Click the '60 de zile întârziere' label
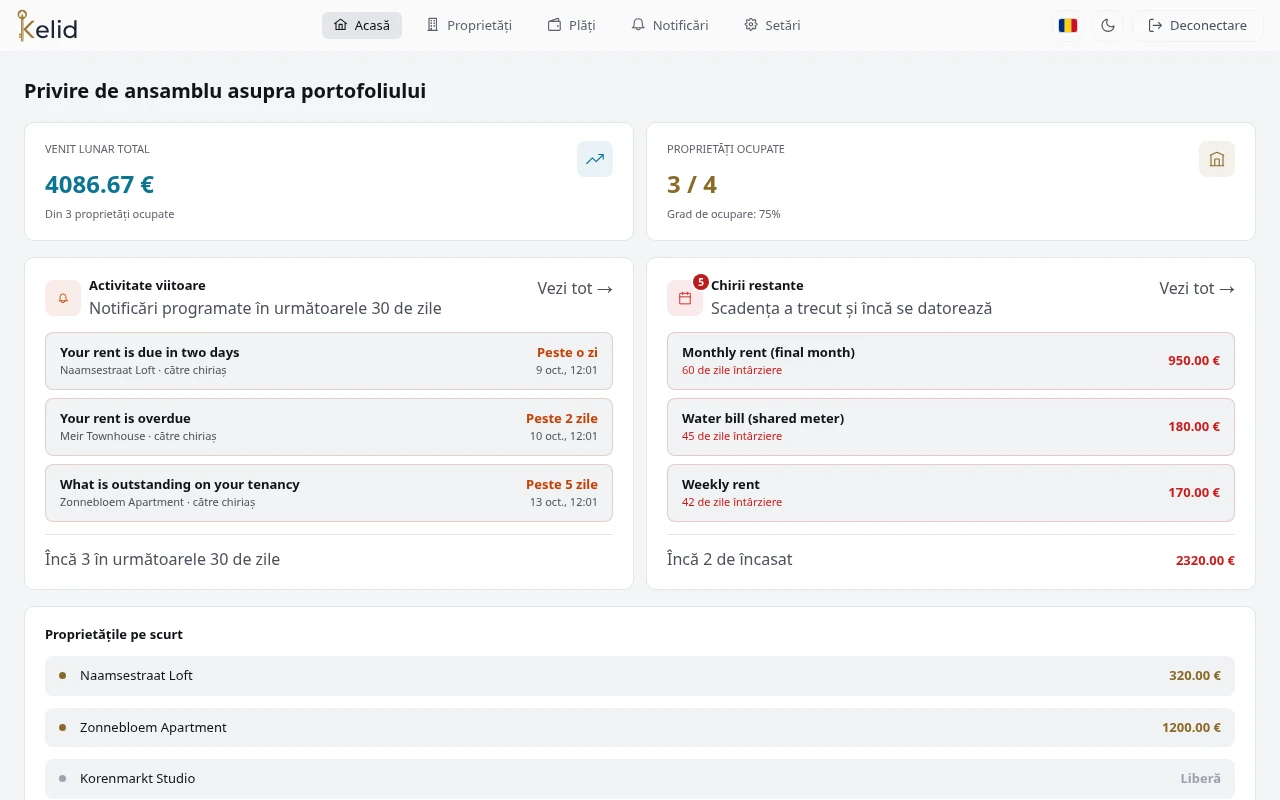This screenshot has height=800, width=1280. pos(732,370)
